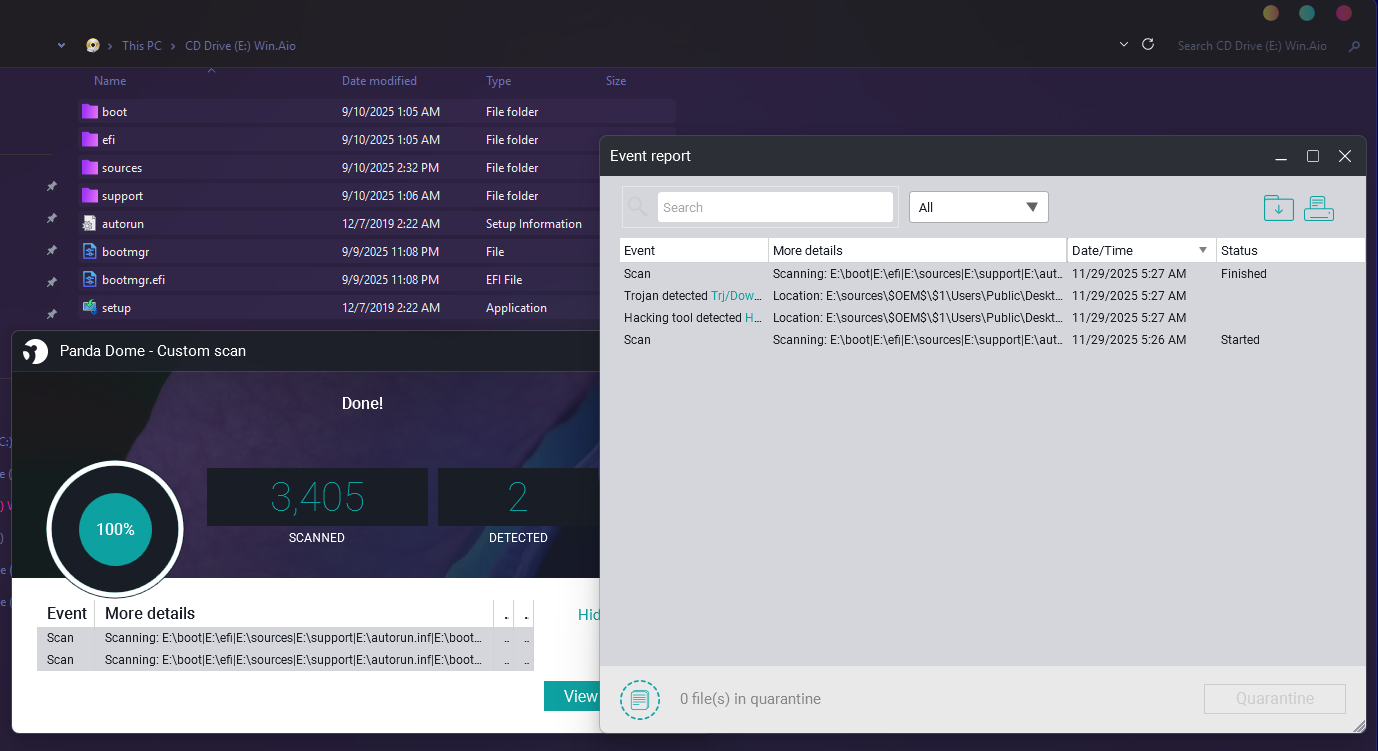Open the All filter dropdown in Event report
Image resolution: width=1378 pixels, height=751 pixels.
coord(978,207)
